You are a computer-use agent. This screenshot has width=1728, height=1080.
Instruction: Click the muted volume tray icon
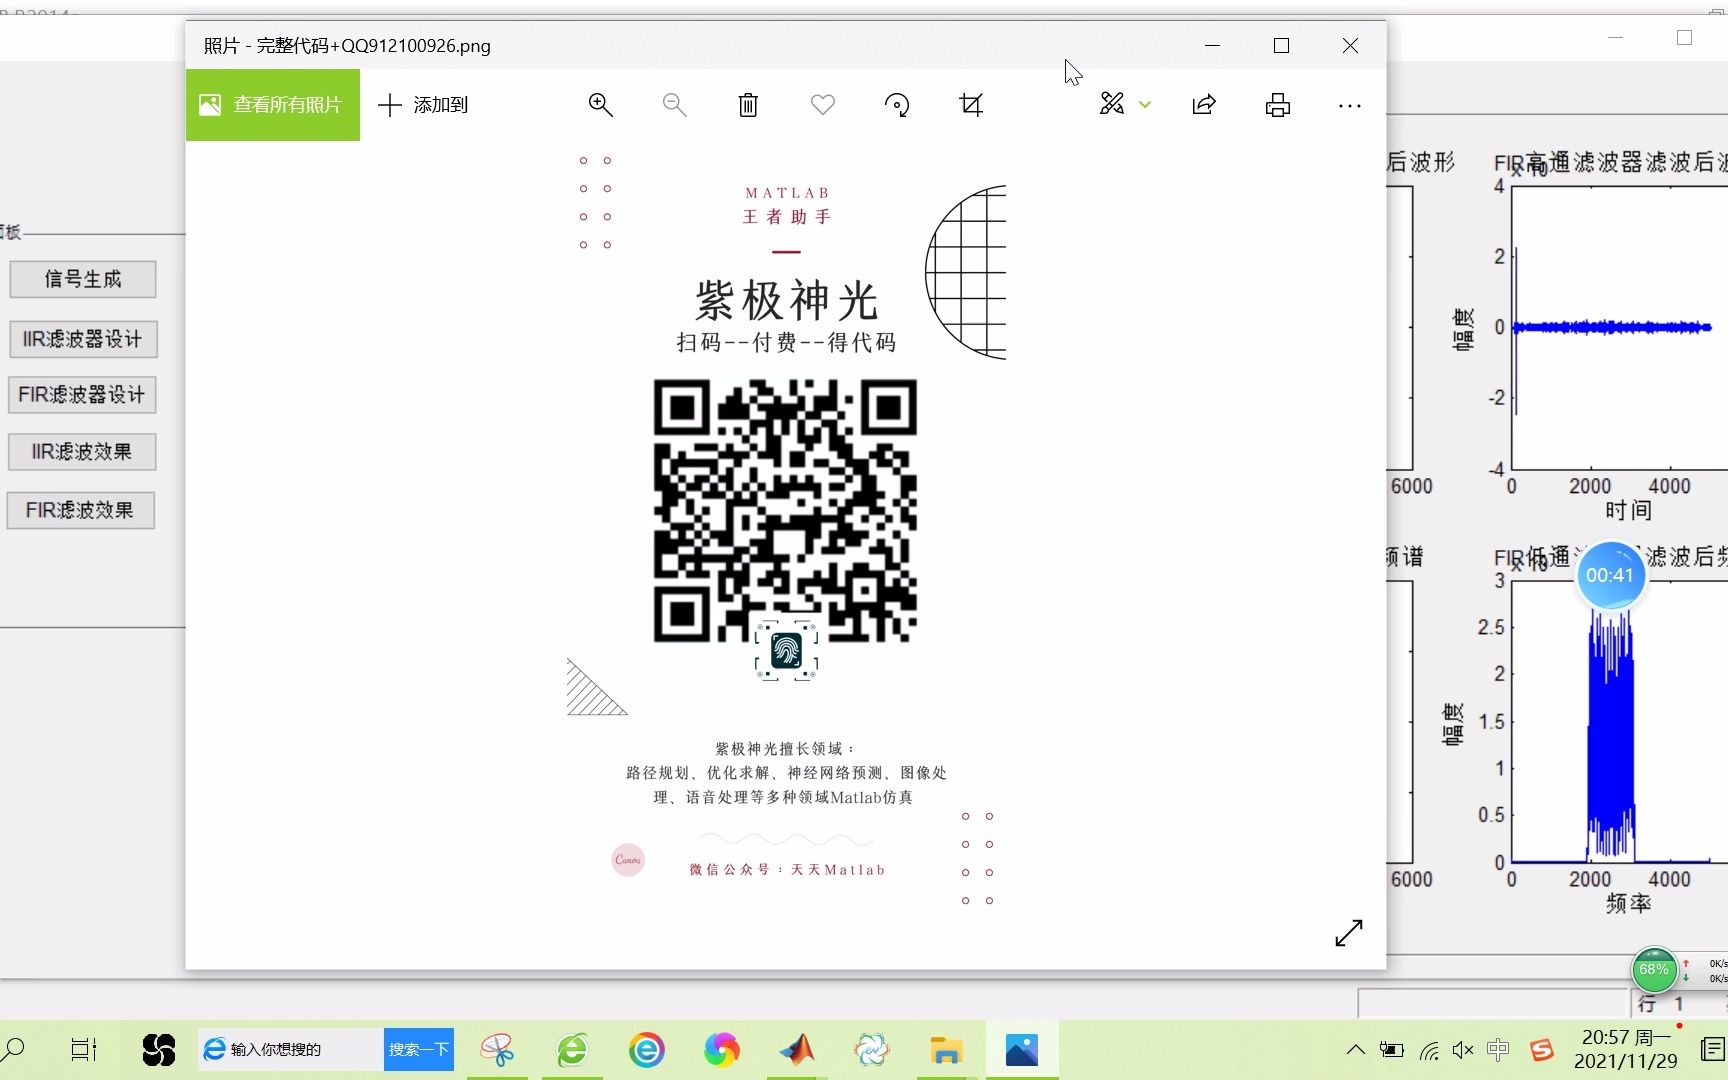coord(1463,1050)
